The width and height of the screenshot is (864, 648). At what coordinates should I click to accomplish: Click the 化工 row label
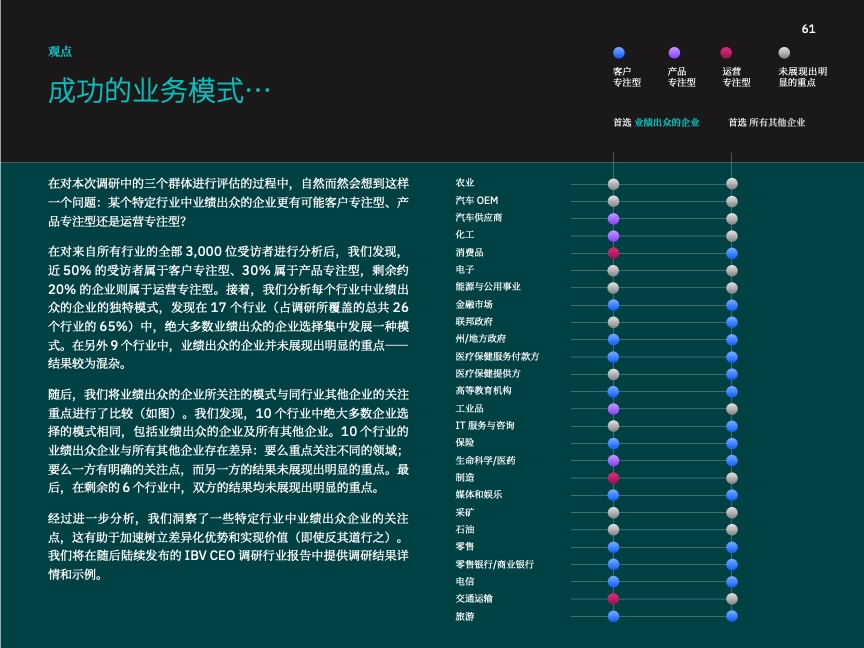(x=465, y=234)
